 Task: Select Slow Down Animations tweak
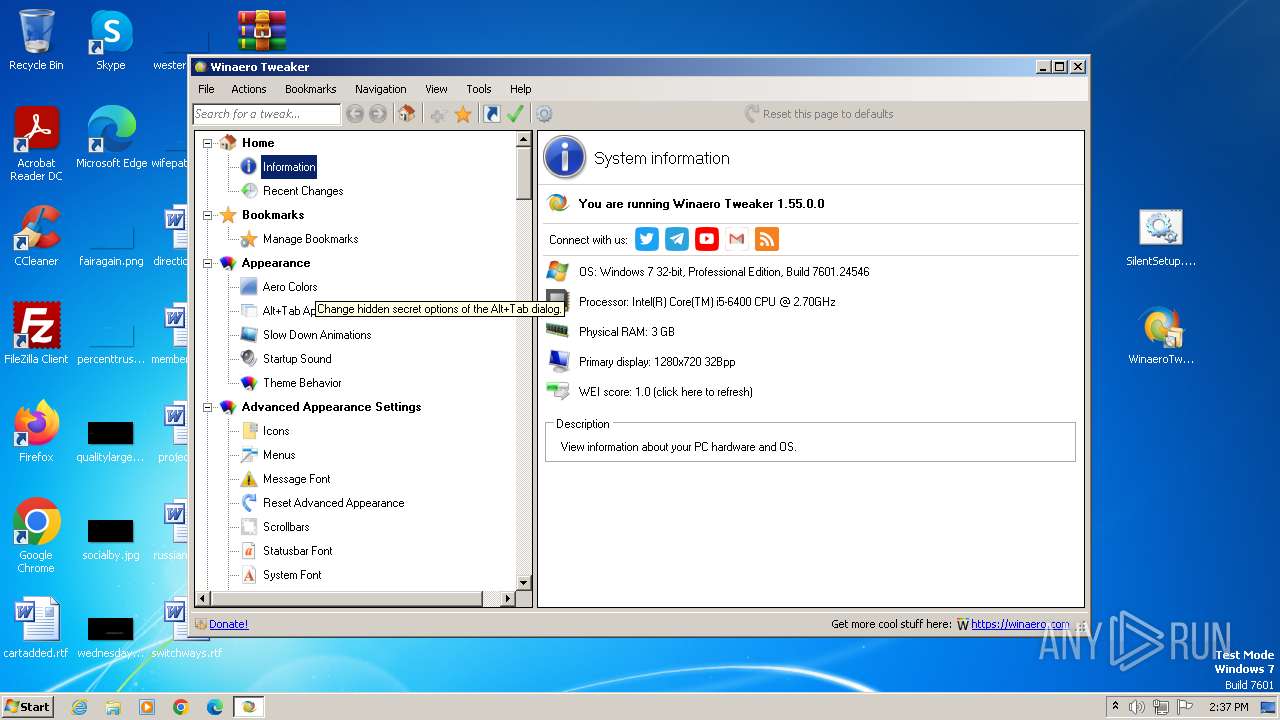(x=317, y=335)
